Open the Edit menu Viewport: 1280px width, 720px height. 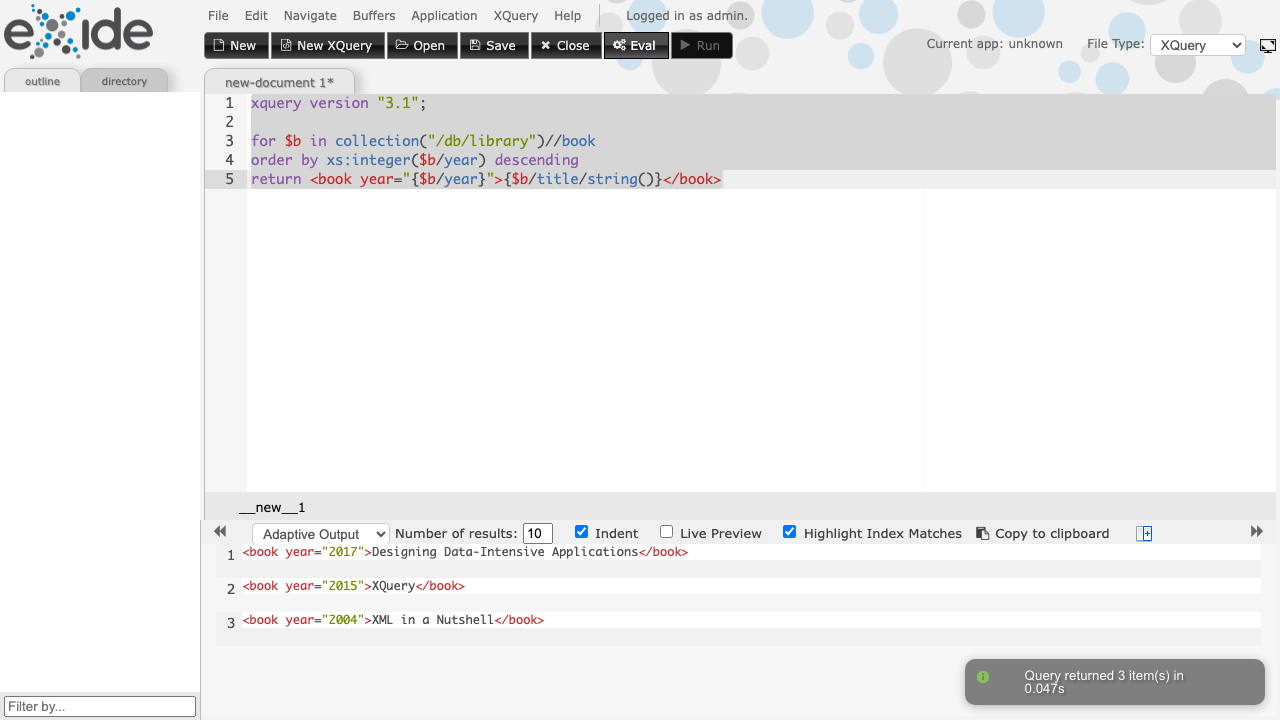coord(256,16)
